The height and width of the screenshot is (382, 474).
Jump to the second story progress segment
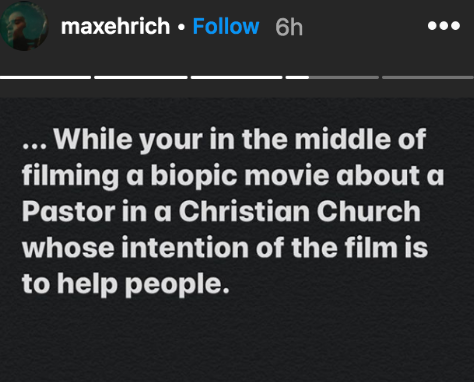pos(141,78)
